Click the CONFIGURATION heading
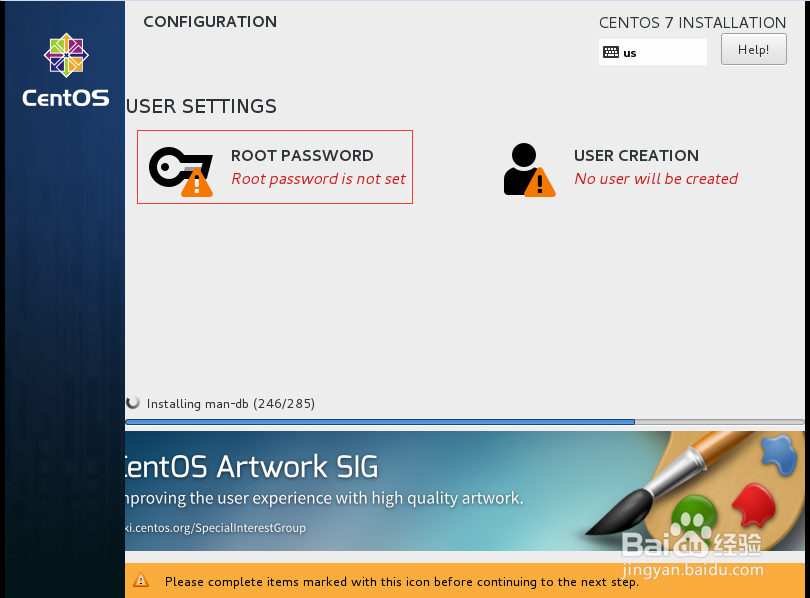810x598 pixels. click(210, 22)
